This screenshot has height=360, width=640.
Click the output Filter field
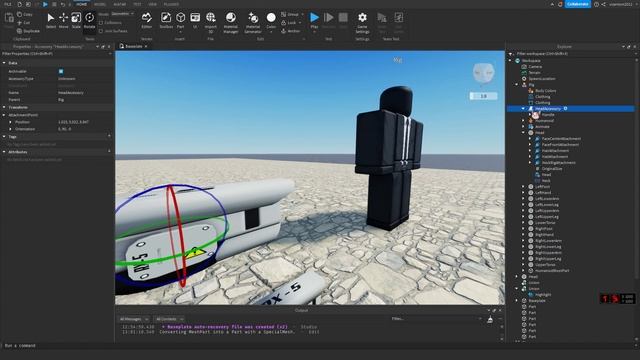pyautogui.click(x=436, y=319)
